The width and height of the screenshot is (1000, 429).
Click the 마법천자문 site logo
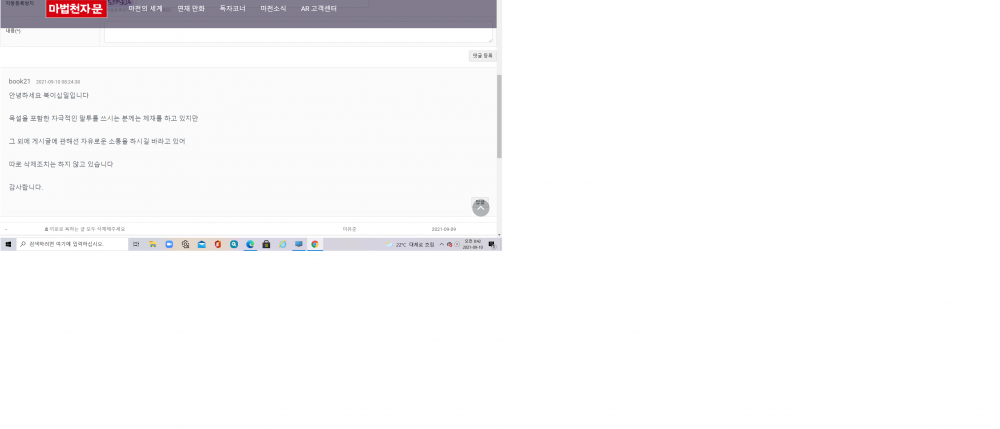point(76,9)
